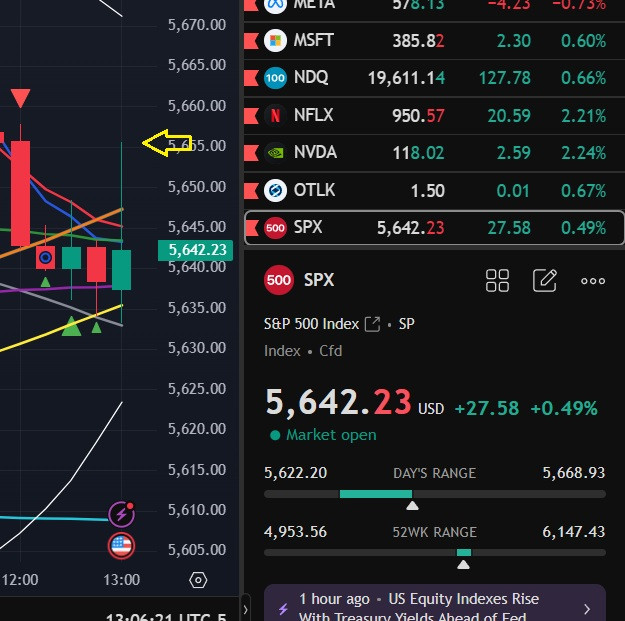Select the latest green candlestick at 13:00
Viewport: 625px width, 621px height.
tap(122, 270)
